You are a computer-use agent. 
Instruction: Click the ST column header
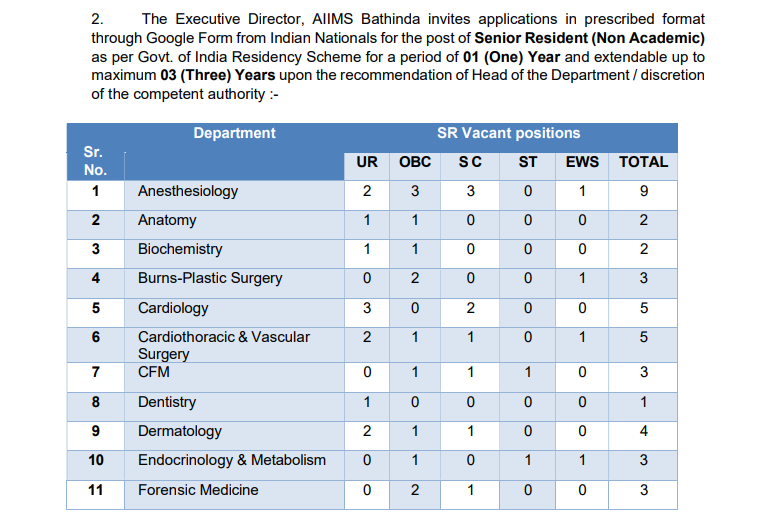coord(528,162)
